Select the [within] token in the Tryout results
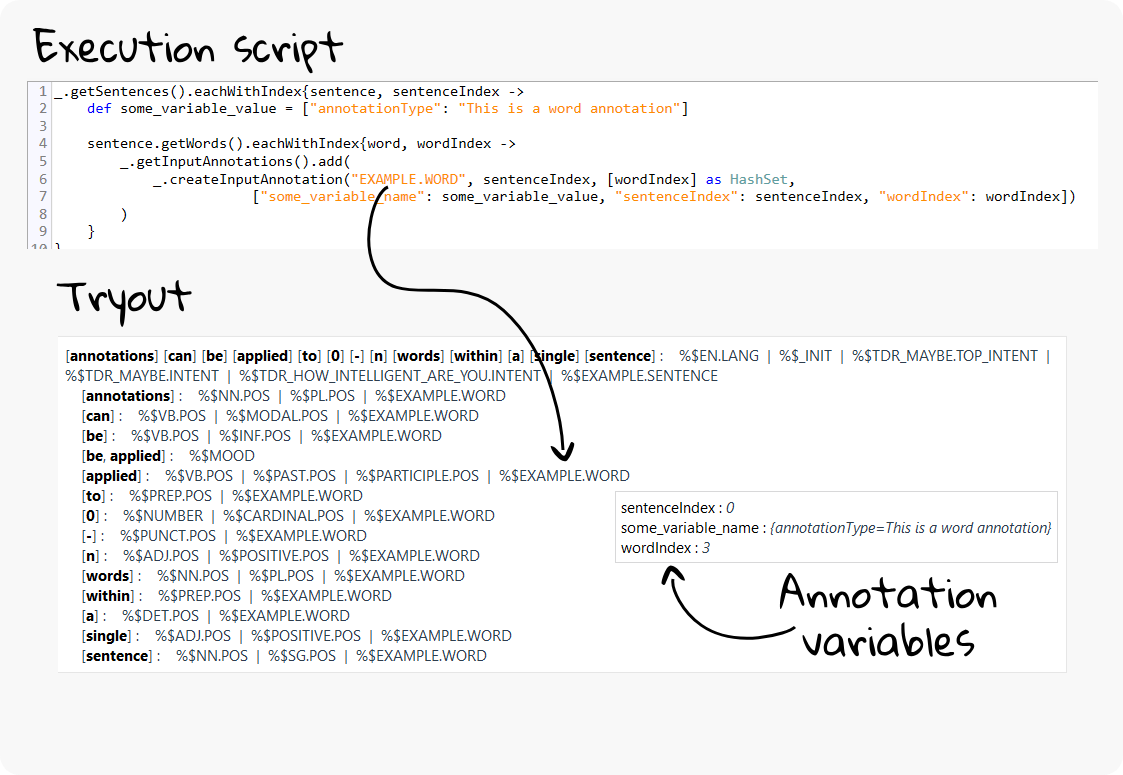Screen dimensions: 1123x775 (106, 595)
